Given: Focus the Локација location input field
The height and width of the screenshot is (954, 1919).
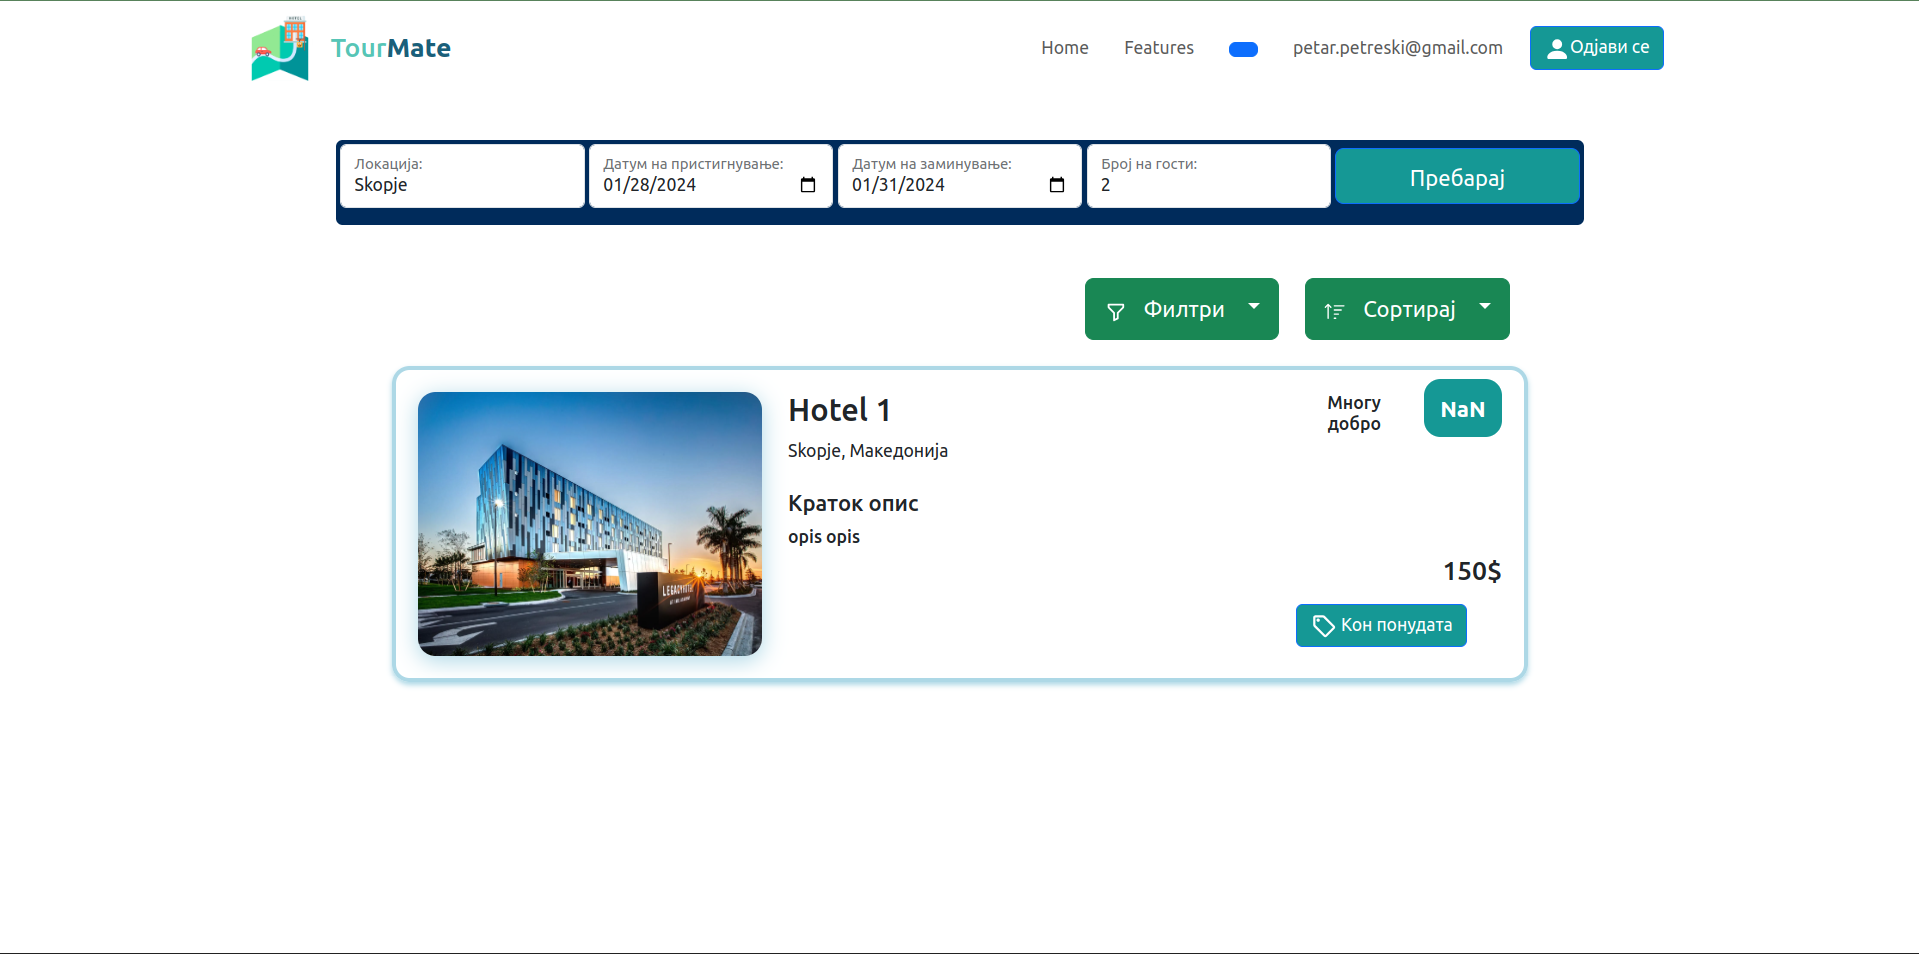Looking at the screenshot, I should coord(462,185).
